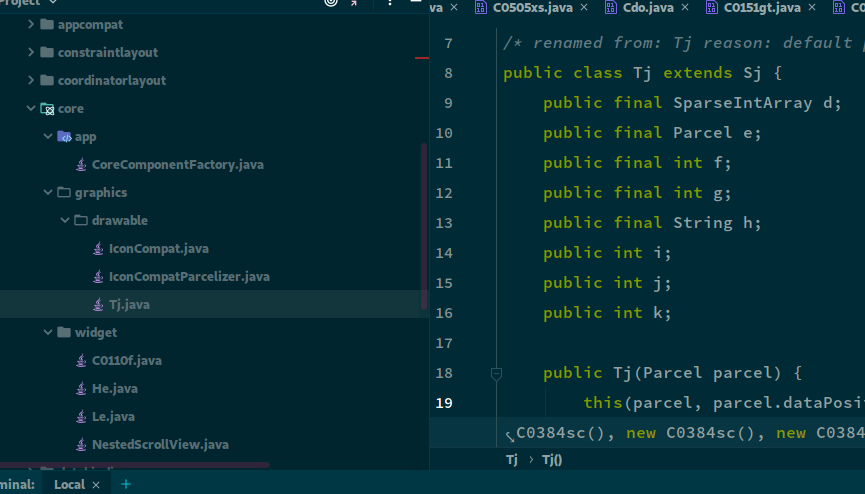
Task: Click the coordinatorlayout folder icon
Action: click(47, 81)
